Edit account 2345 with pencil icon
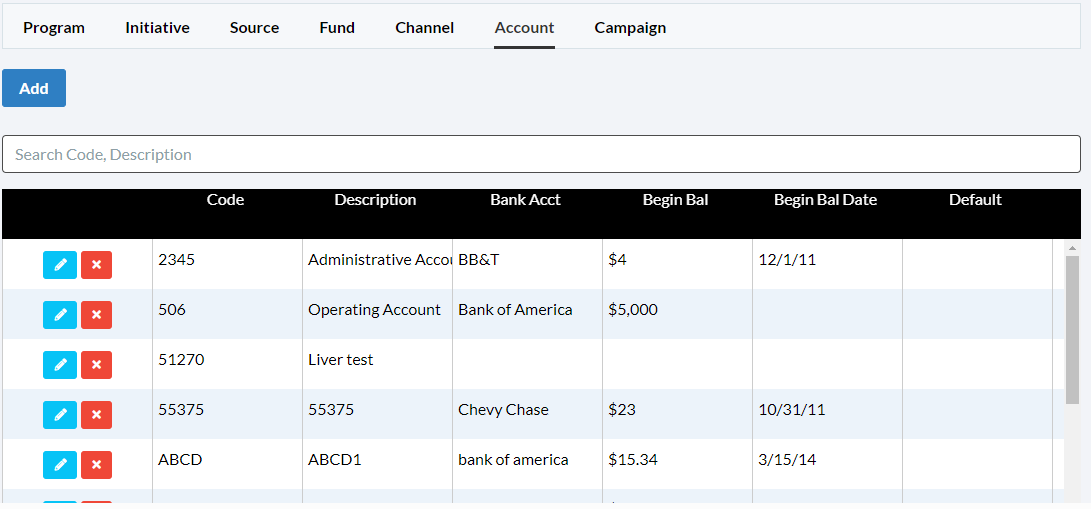This screenshot has height=509, width=1091. pos(60,265)
